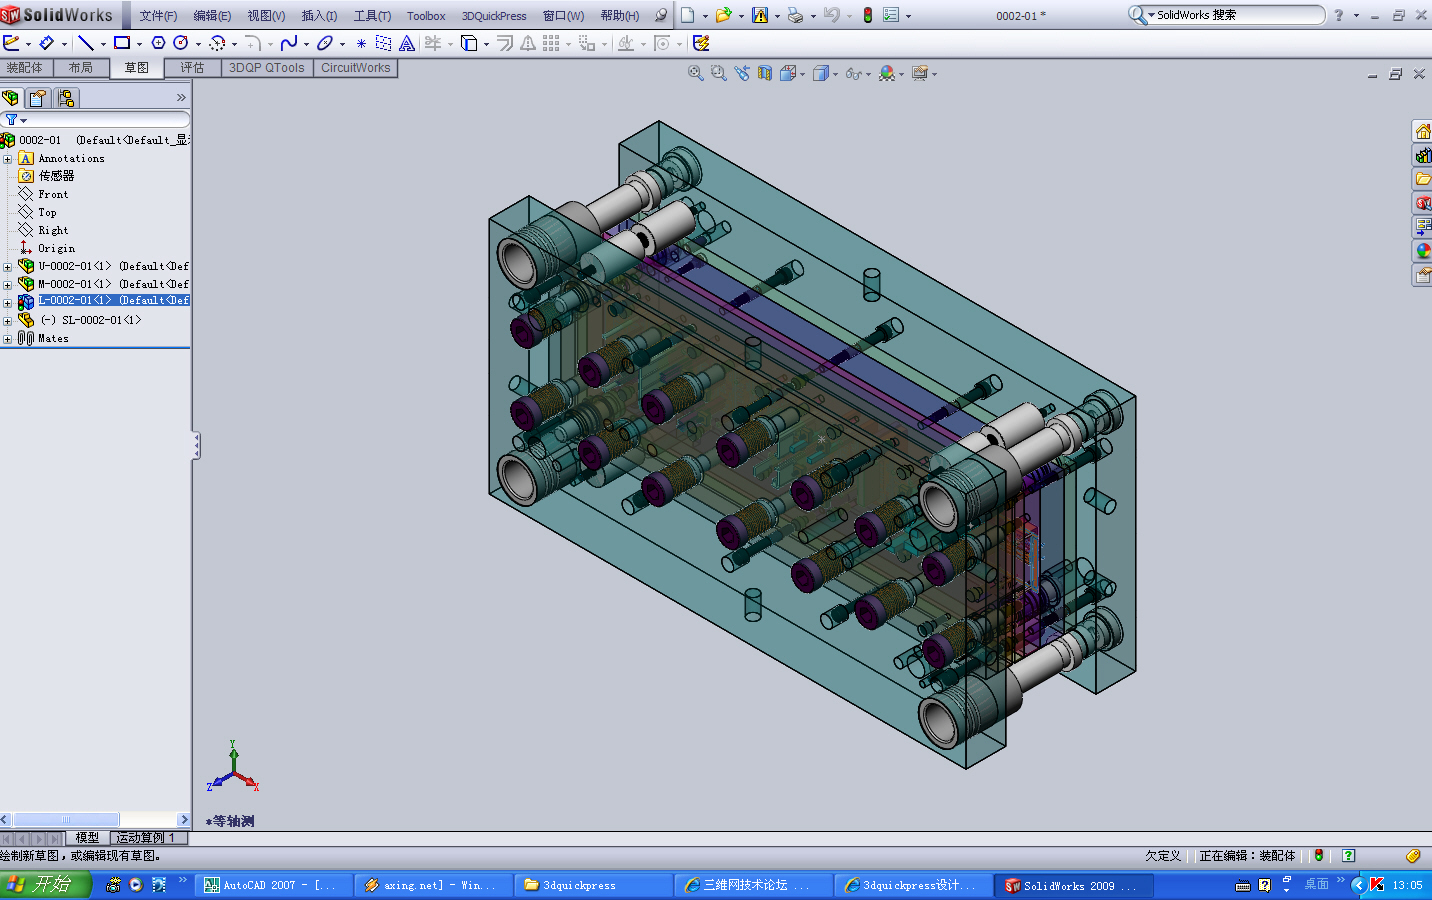The height and width of the screenshot is (900, 1432).
Task: Expand the SL-0002-01 component node
Action: (8, 321)
